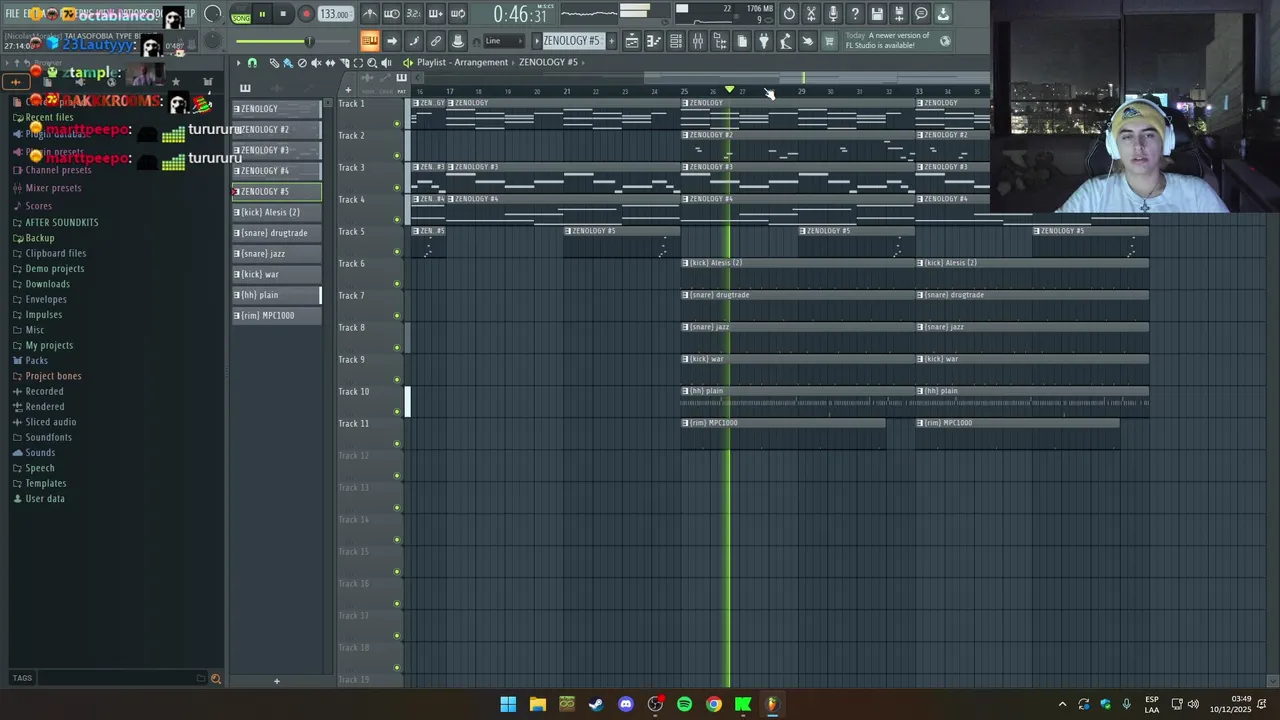
Task: Click the microphone recording icon
Action: 833,14
